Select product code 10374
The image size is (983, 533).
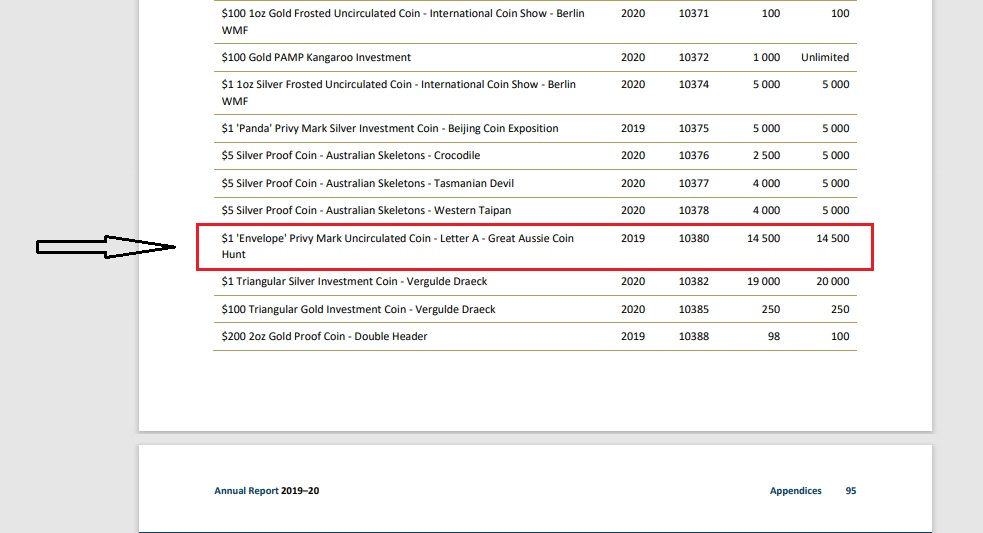694,84
